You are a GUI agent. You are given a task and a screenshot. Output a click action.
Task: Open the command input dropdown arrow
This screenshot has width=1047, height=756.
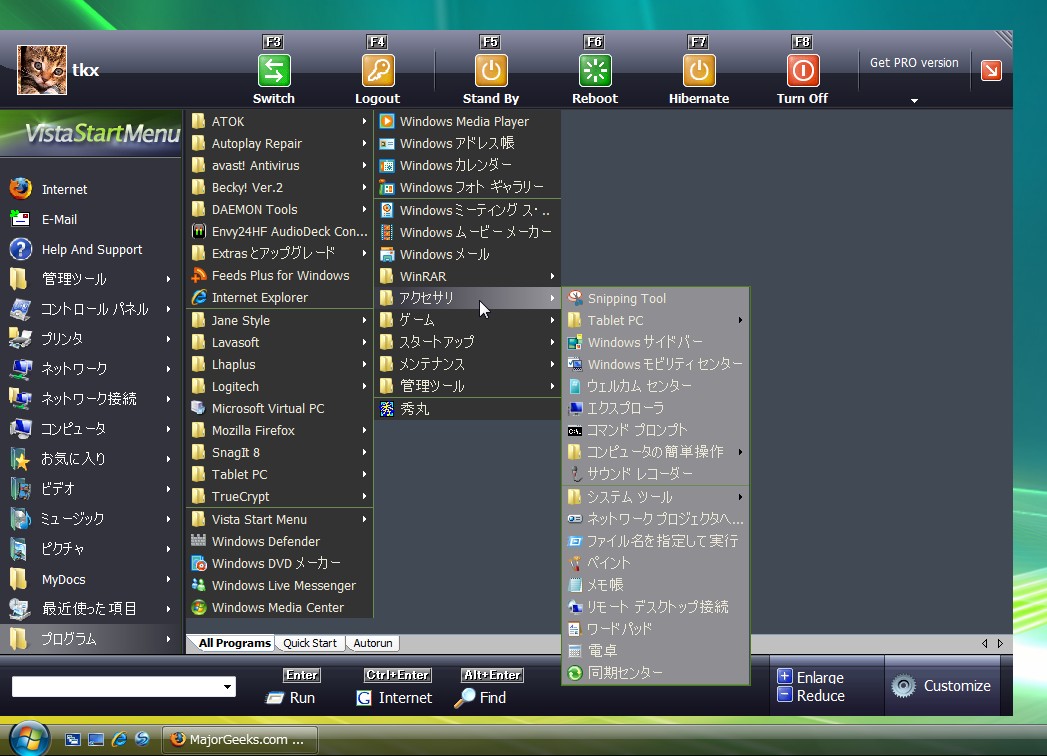tap(228, 687)
